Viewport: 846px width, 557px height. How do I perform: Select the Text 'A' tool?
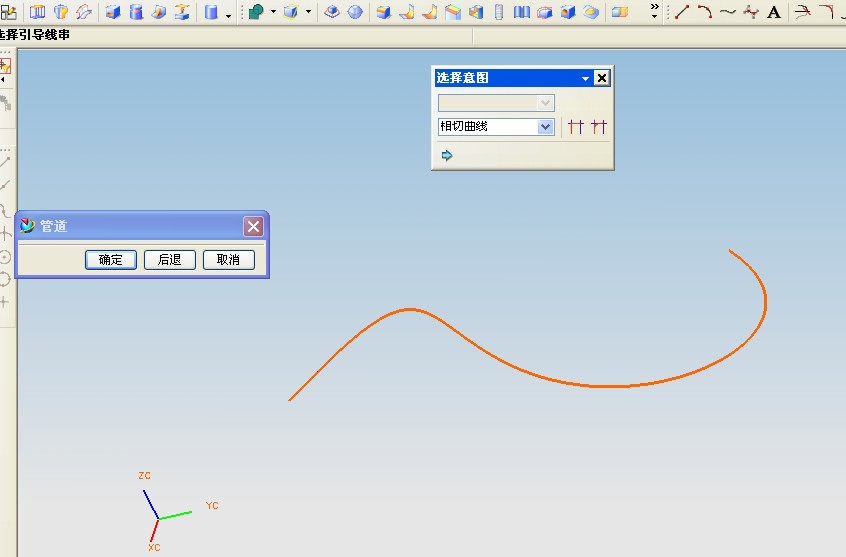coord(774,12)
